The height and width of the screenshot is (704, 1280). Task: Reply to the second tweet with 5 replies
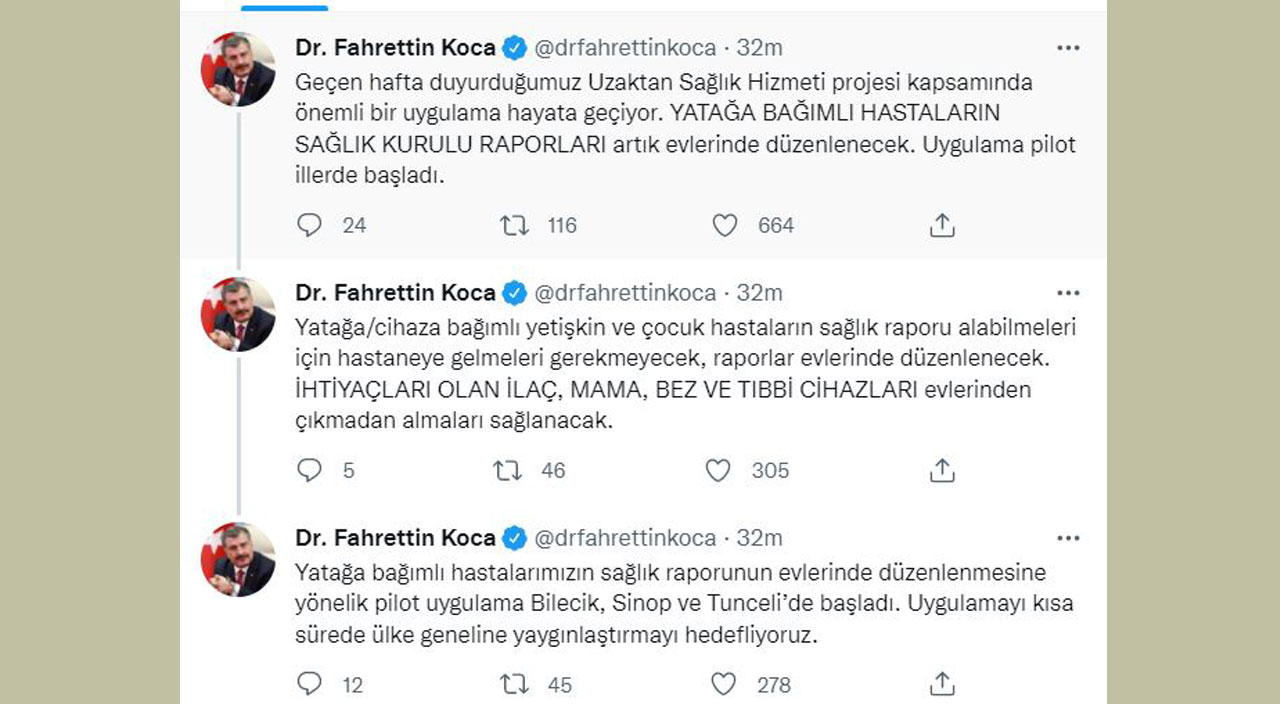pos(310,470)
